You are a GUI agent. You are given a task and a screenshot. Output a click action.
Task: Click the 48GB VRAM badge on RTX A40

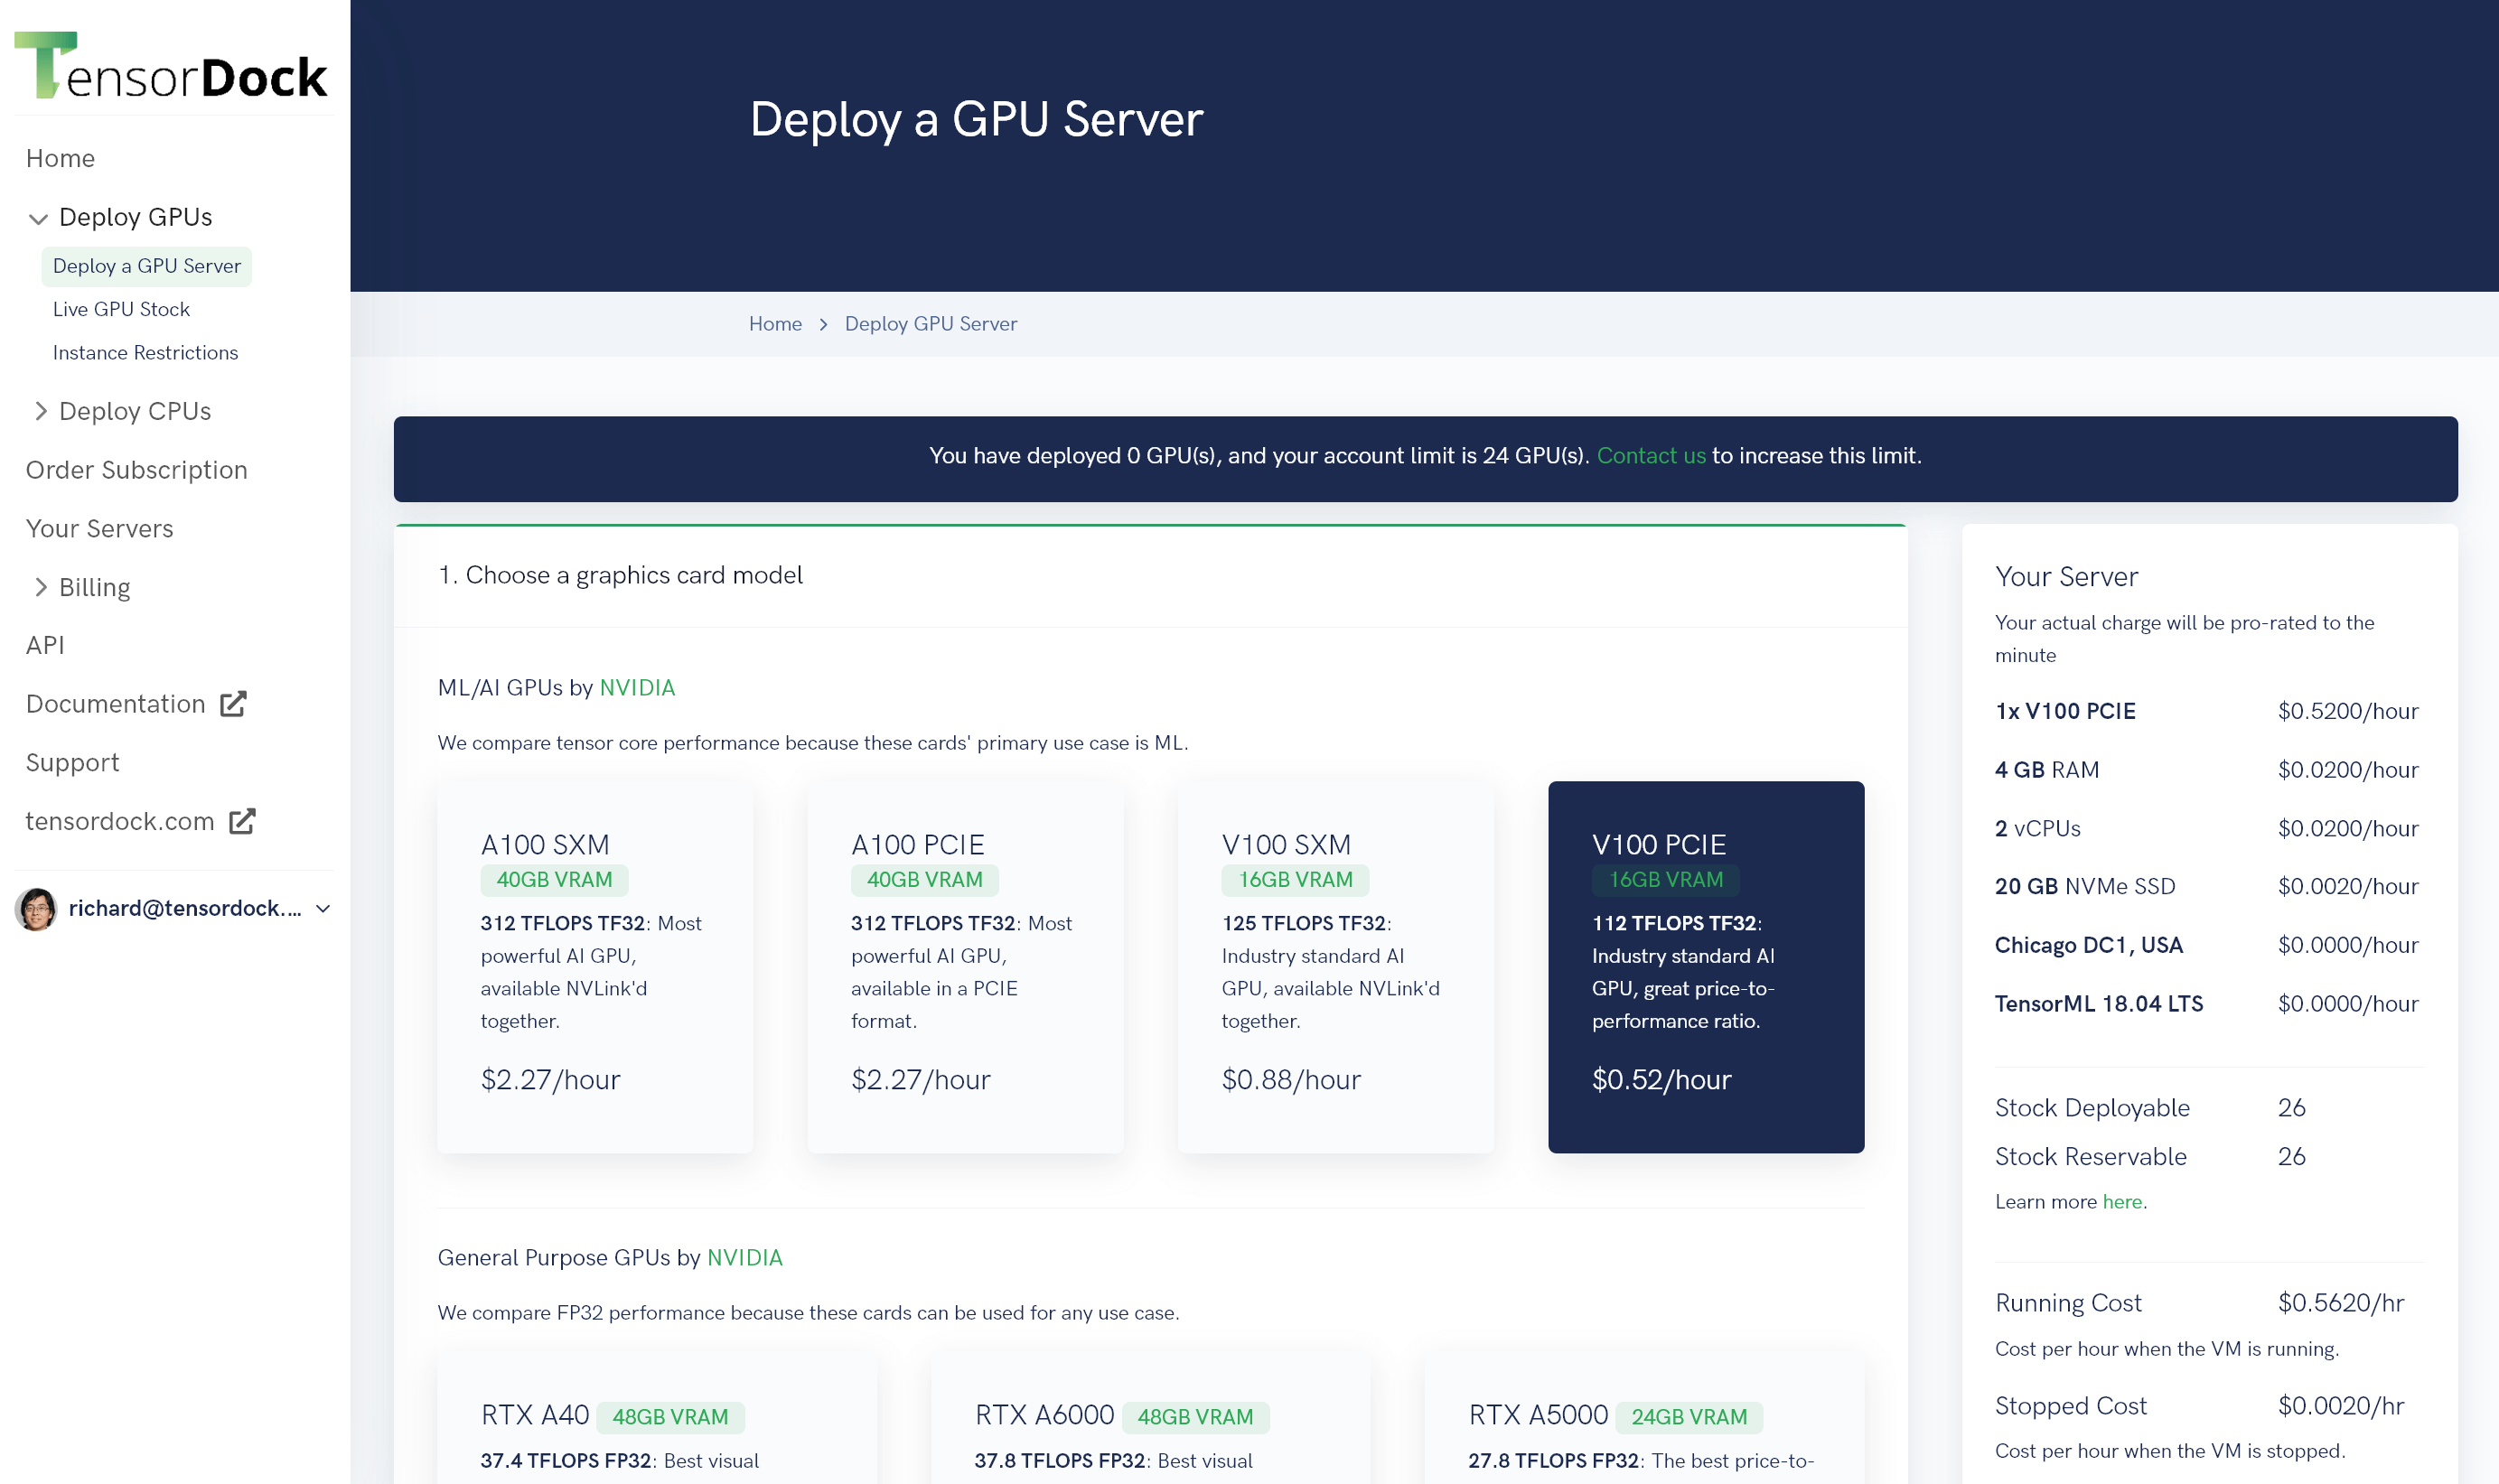(670, 1417)
